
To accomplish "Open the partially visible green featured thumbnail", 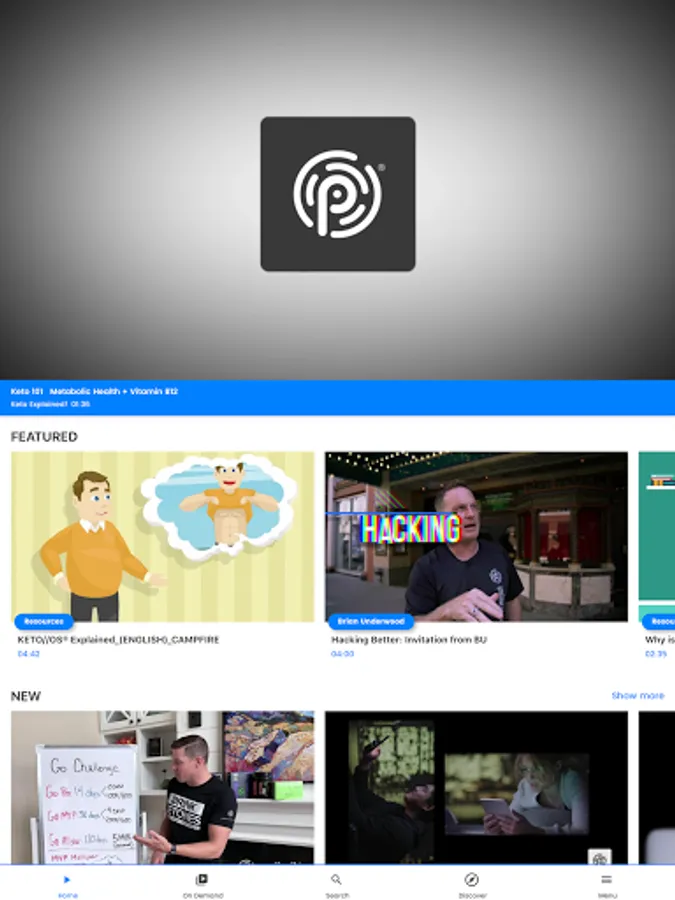I will coord(657,537).
